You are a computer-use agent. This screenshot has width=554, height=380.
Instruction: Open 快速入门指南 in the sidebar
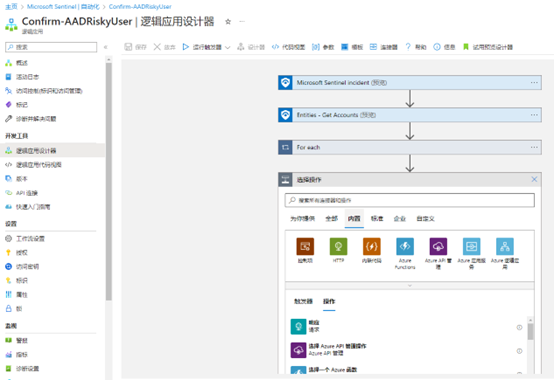click(28, 207)
